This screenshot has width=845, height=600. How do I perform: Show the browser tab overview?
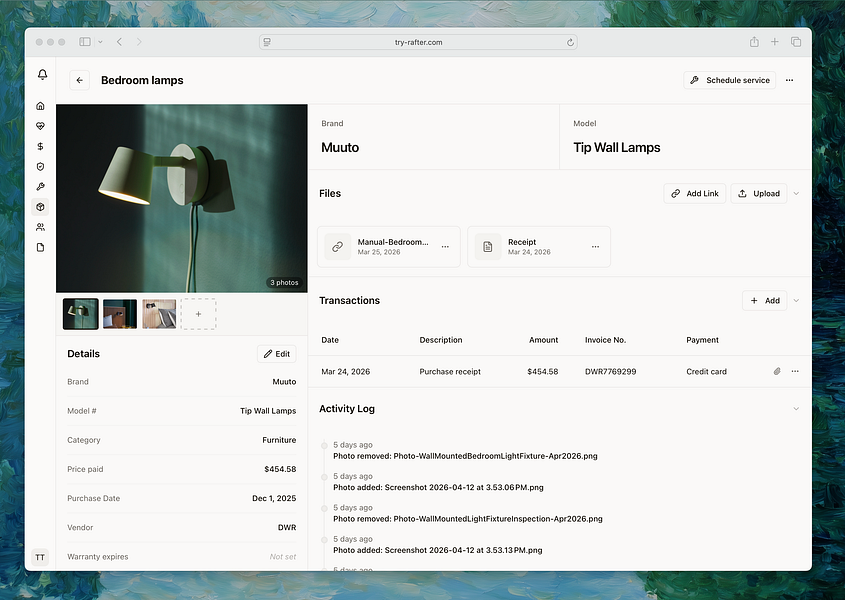pos(796,42)
